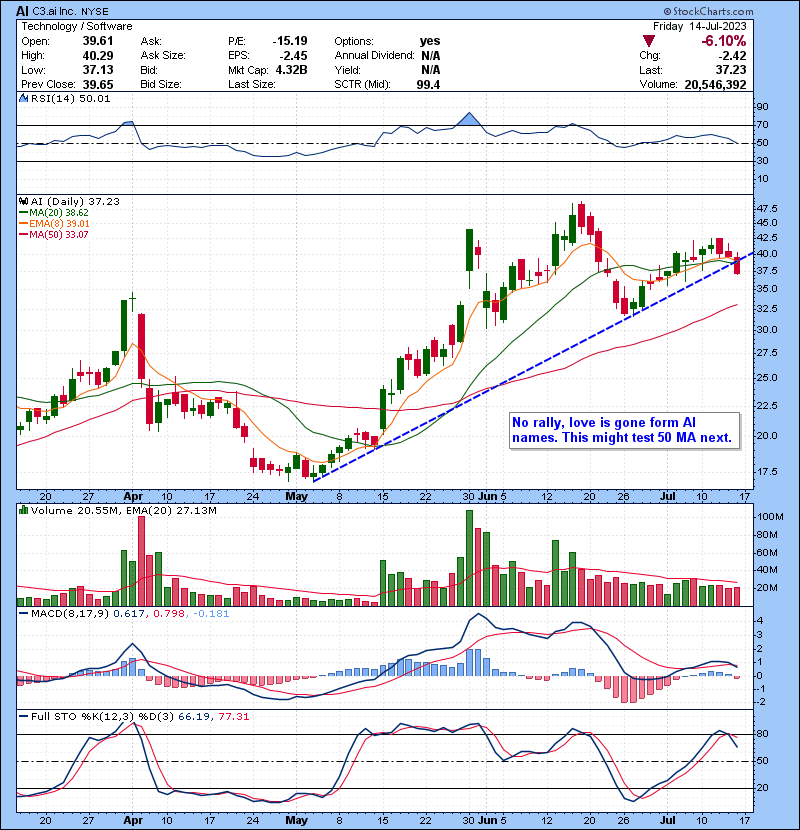
Task: Open the StockCharts.com watermark link
Action: coord(744,9)
